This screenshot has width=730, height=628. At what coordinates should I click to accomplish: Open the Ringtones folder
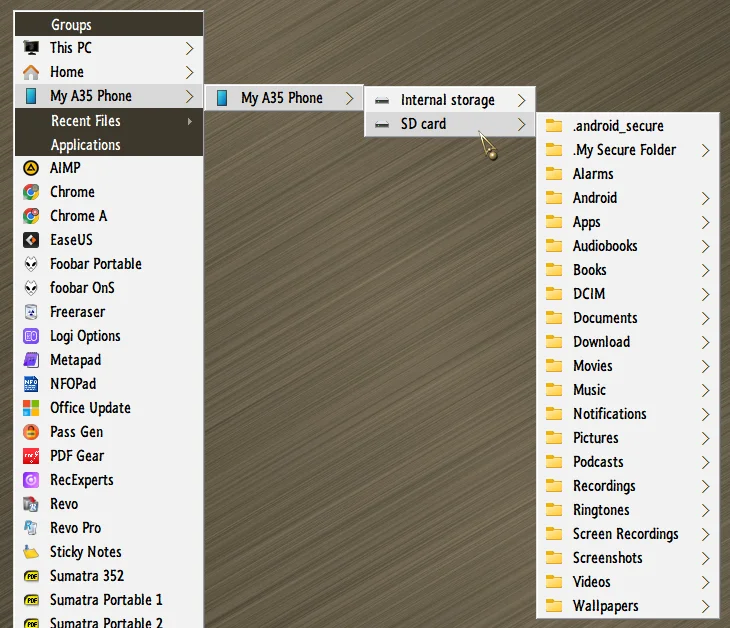[628, 510]
